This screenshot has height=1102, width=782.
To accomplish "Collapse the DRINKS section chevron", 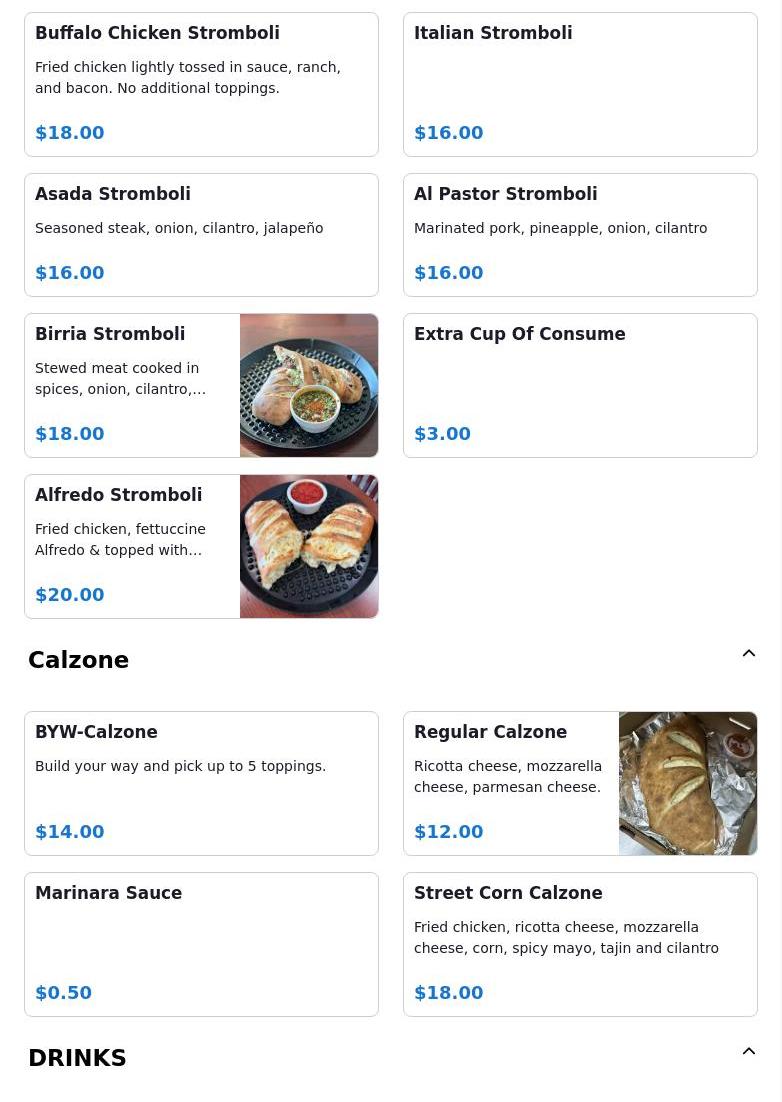I will click(748, 1051).
